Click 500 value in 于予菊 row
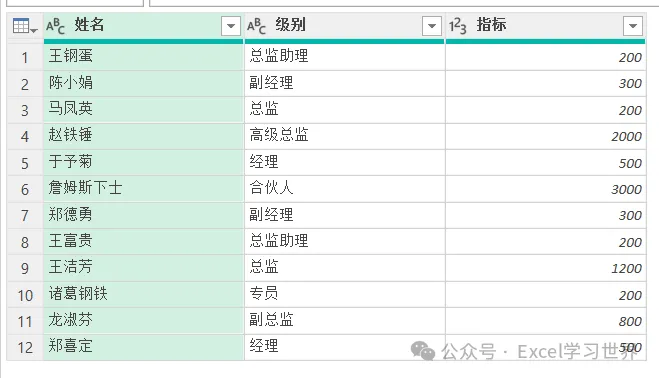This screenshot has width=659, height=378. point(546,163)
